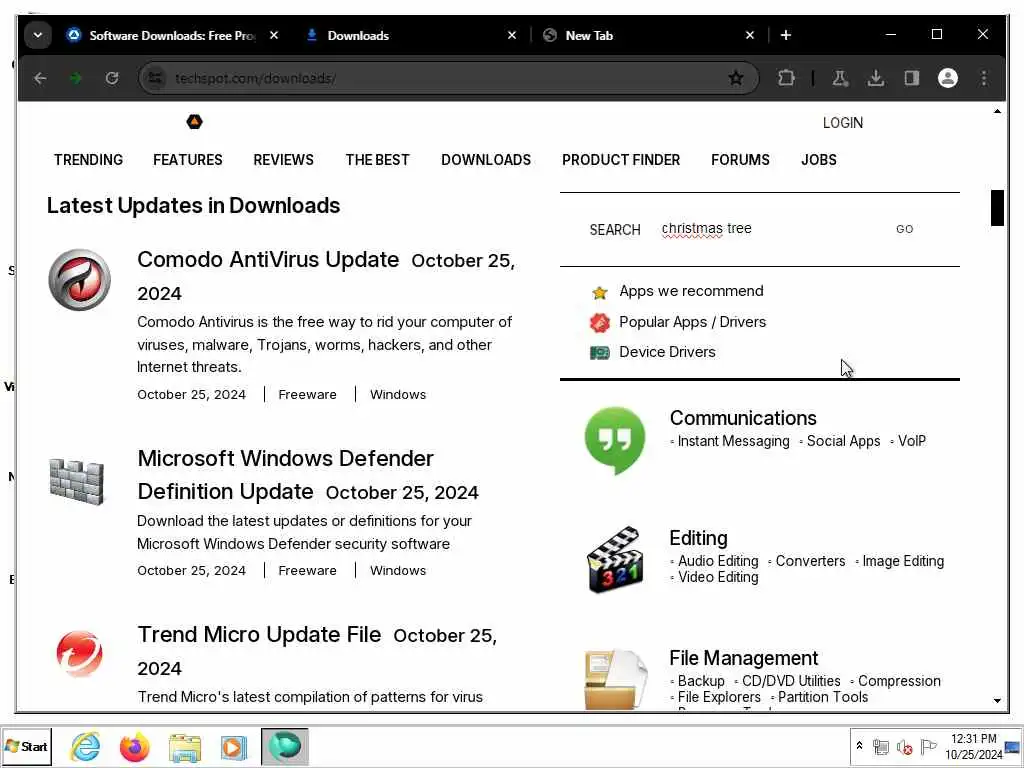Open THE BEST menu
Viewport: 1024px width, 768px height.
pos(377,160)
